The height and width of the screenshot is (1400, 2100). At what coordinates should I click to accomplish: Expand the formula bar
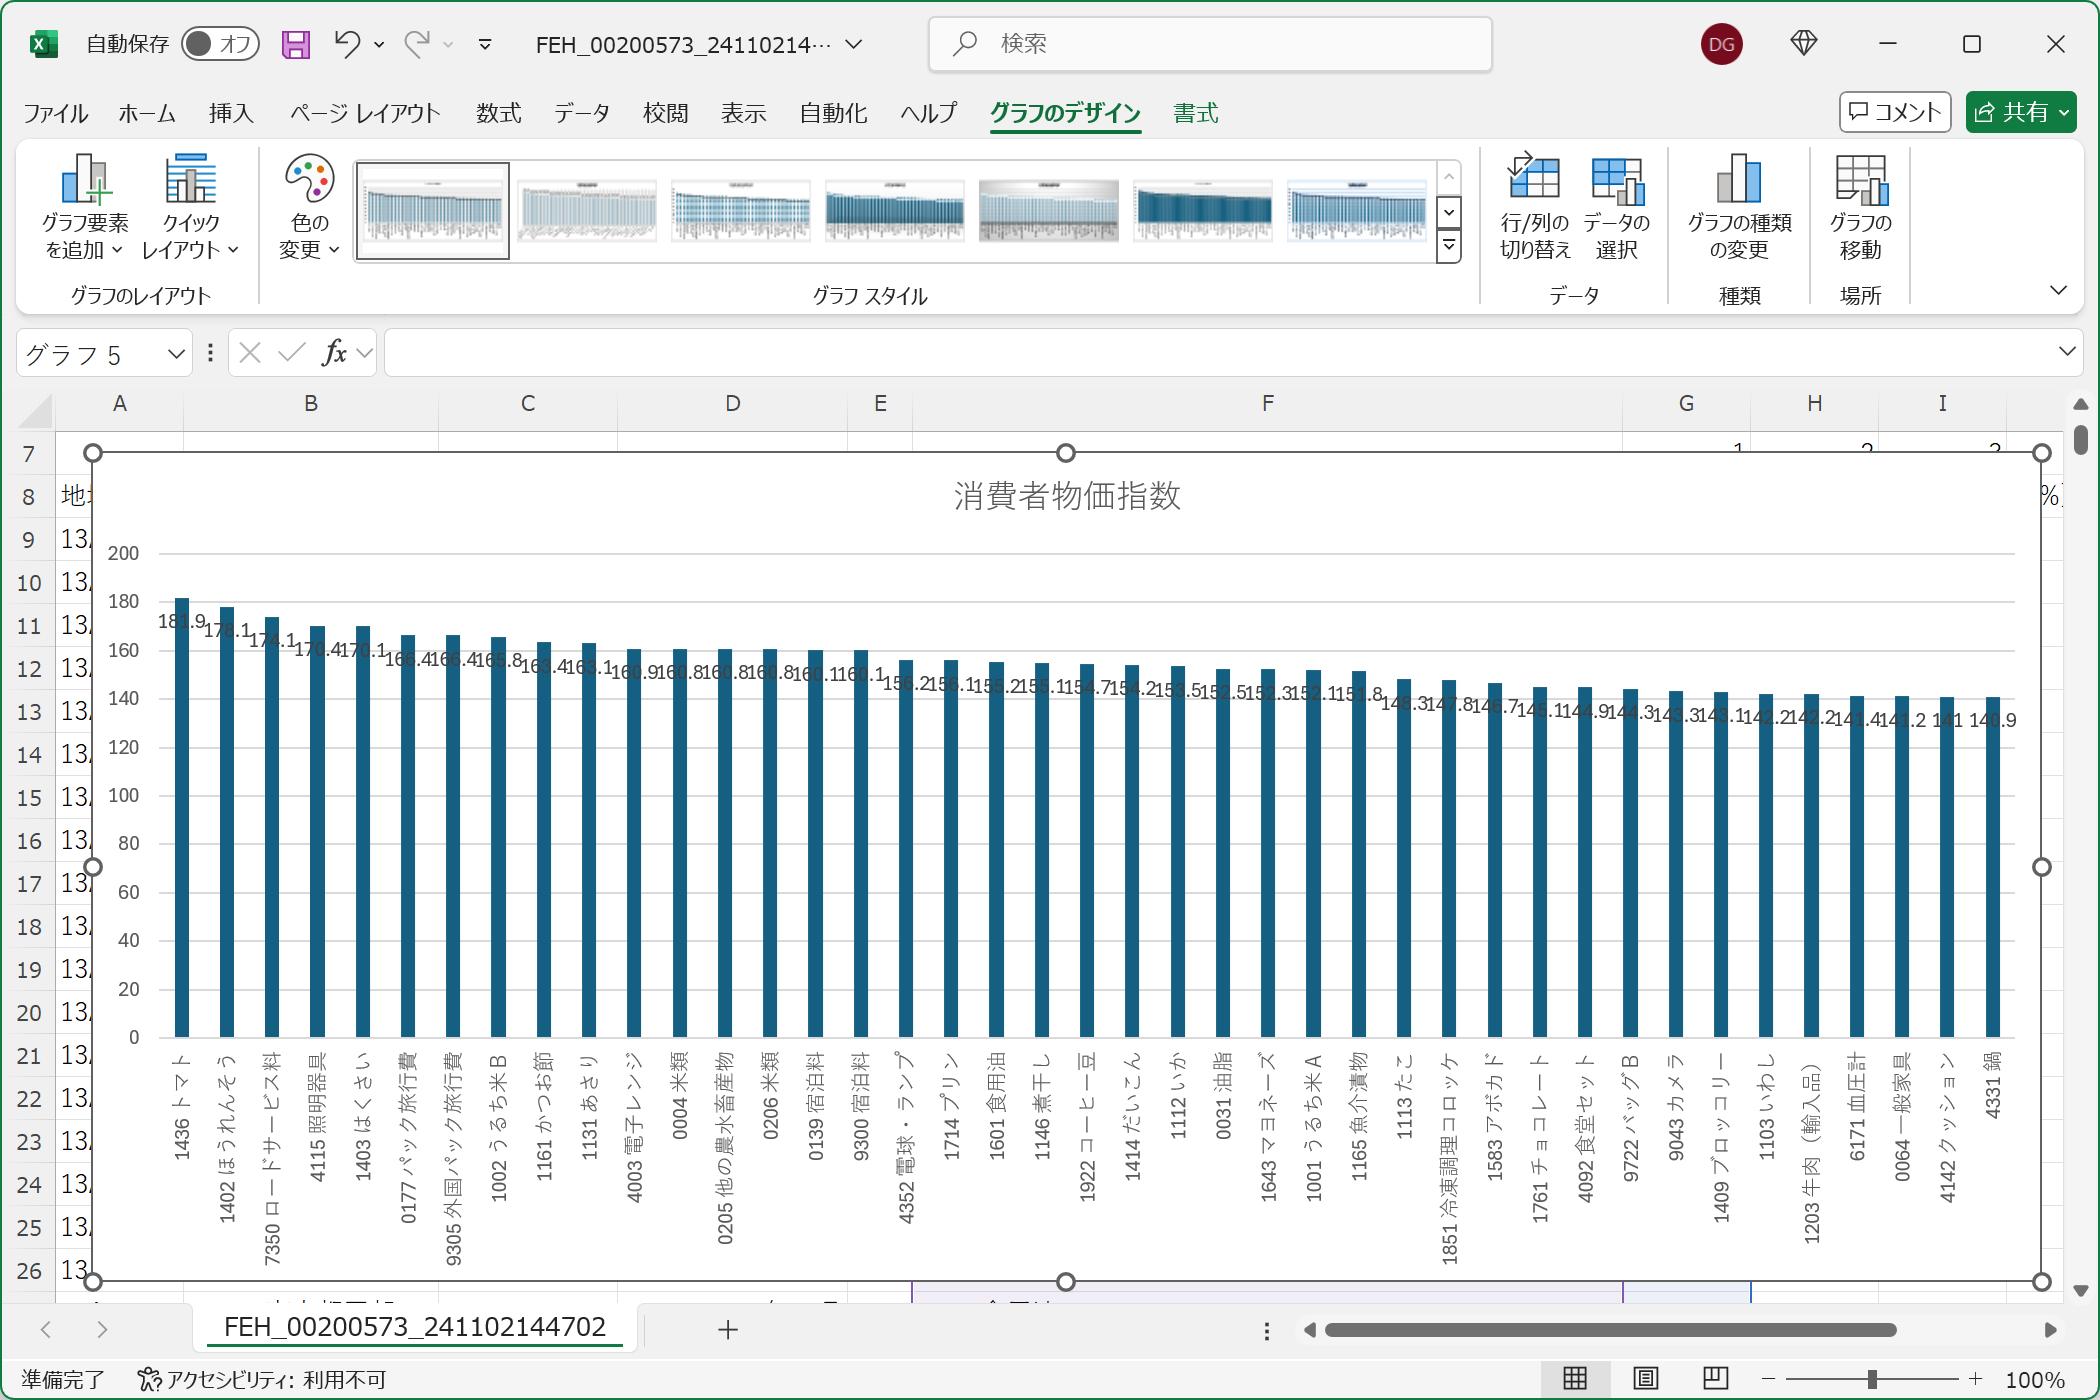[x=2066, y=352]
